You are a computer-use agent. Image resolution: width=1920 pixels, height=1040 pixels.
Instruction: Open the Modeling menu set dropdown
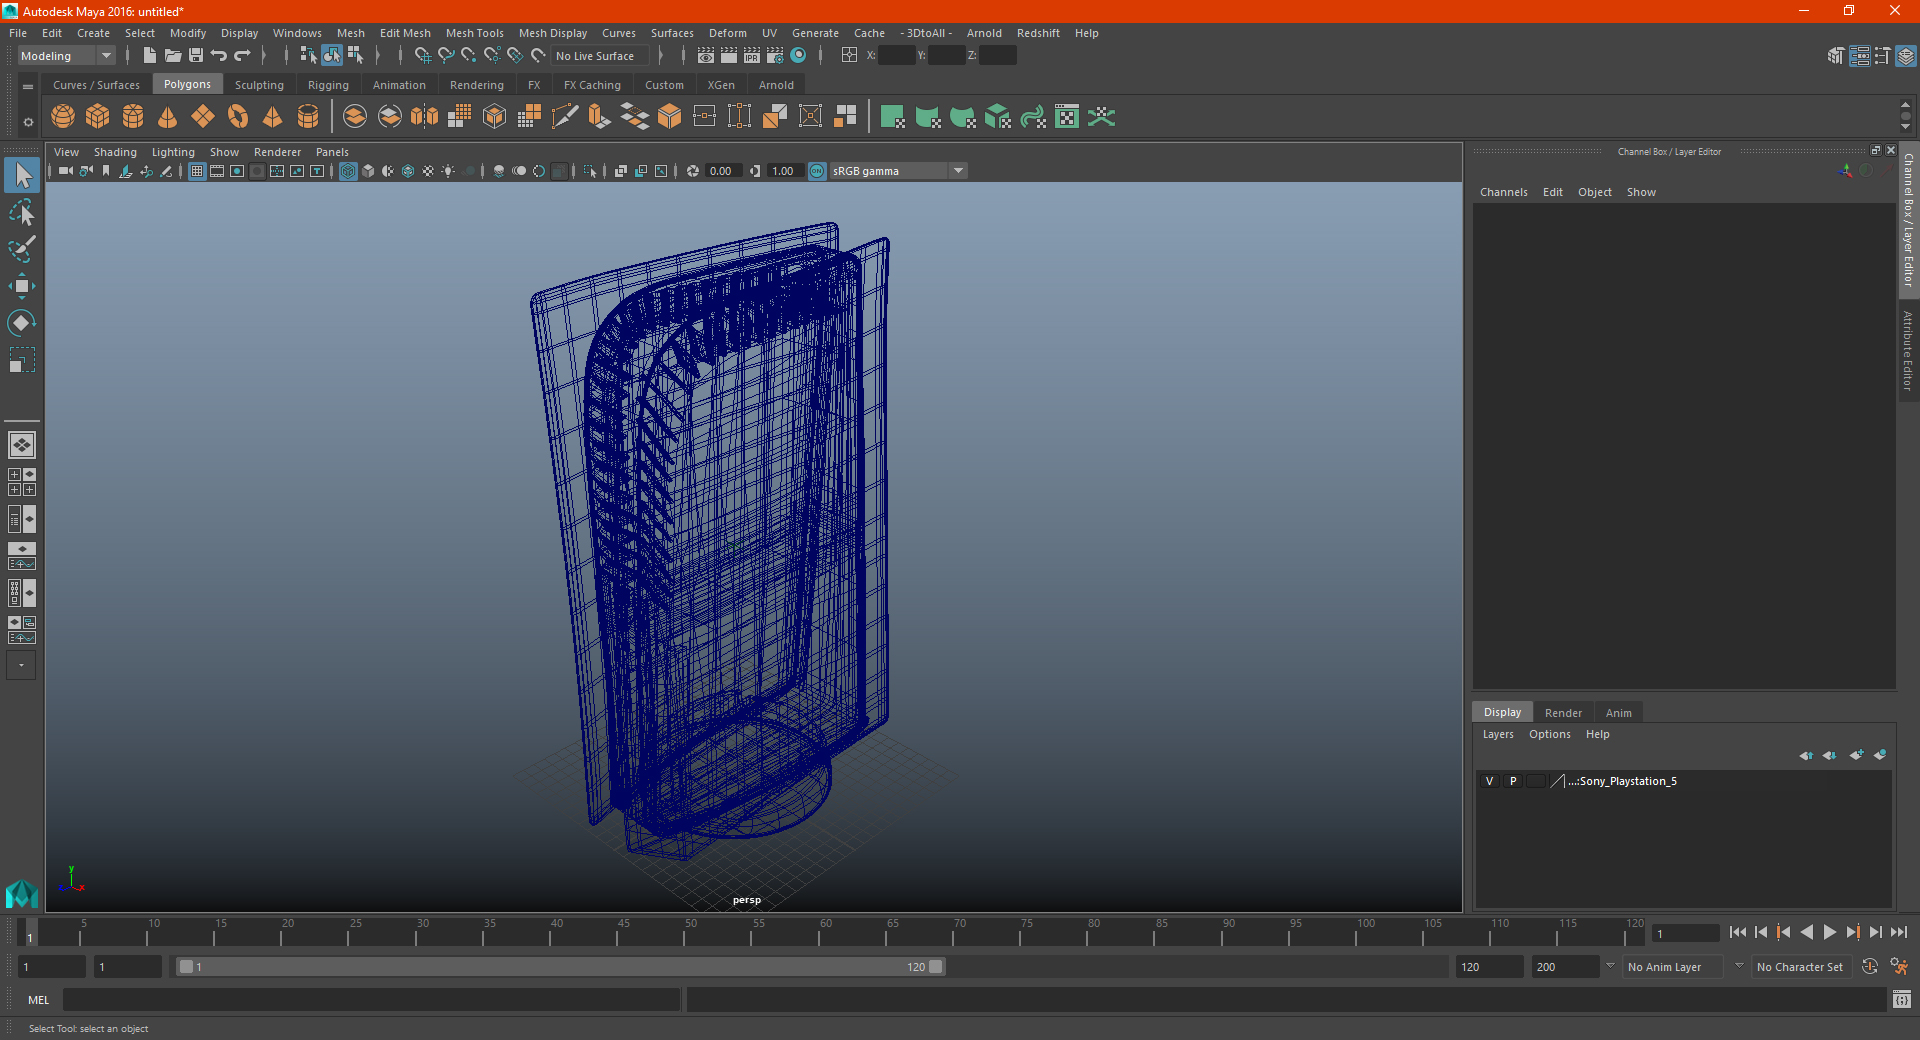click(x=66, y=56)
